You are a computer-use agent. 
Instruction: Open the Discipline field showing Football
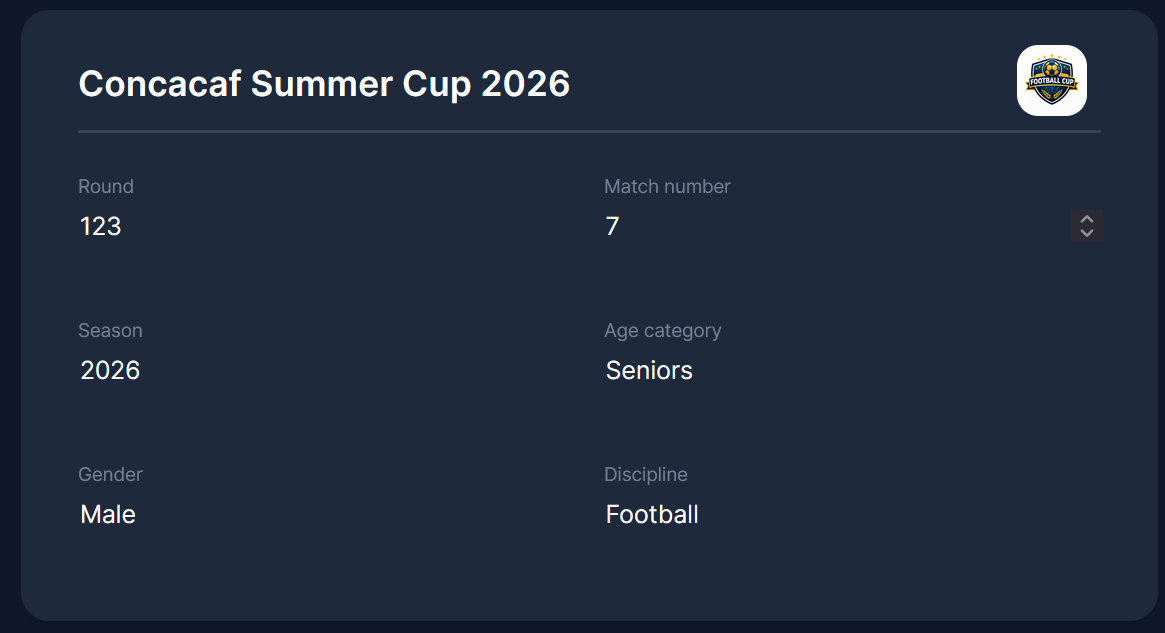click(x=651, y=514)
